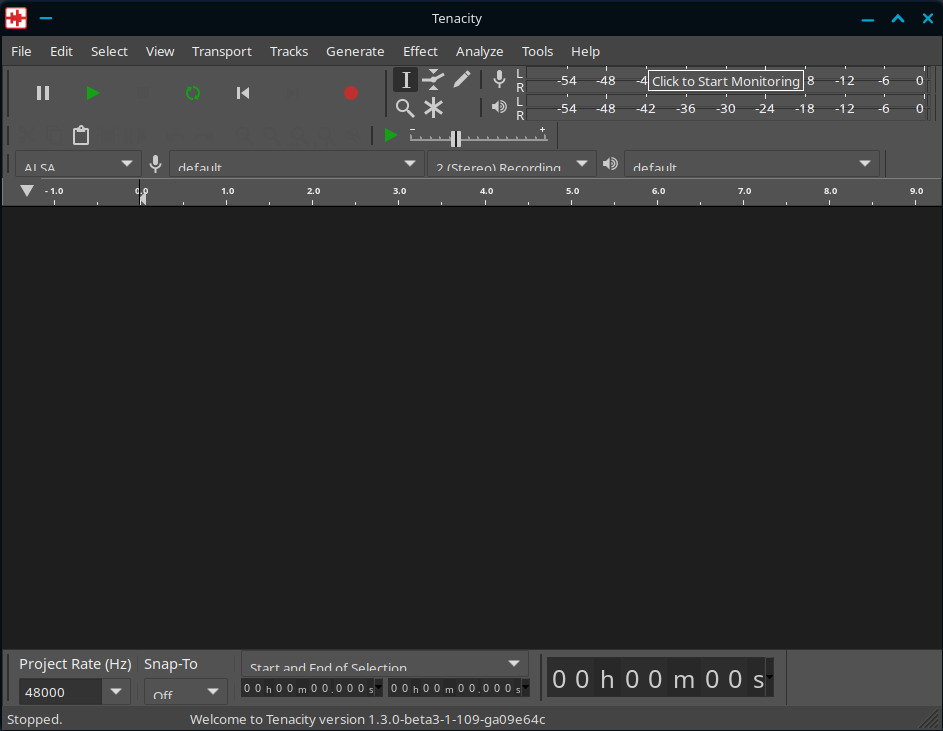Skip to start of project
The image size is (943, 731).
coord(243,93)
